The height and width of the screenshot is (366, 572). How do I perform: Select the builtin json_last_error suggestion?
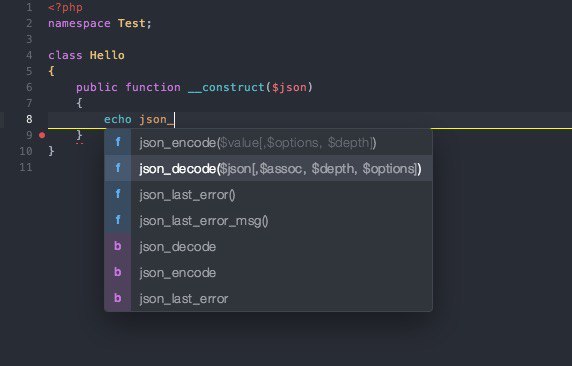(x=268, y=298)
